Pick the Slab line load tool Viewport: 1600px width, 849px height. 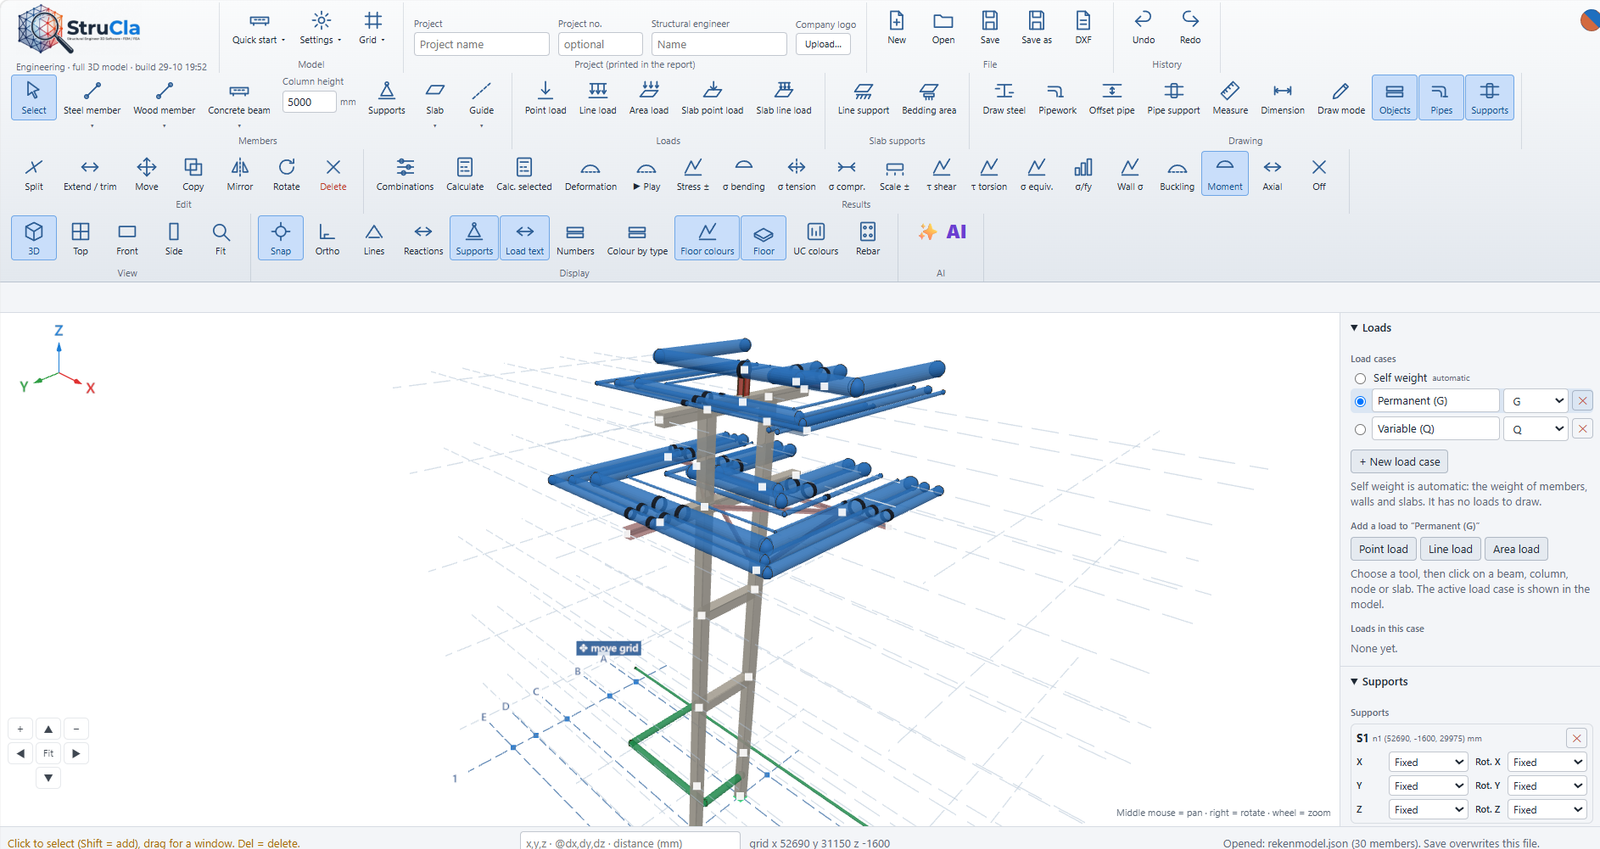click(x=784, y=98)
